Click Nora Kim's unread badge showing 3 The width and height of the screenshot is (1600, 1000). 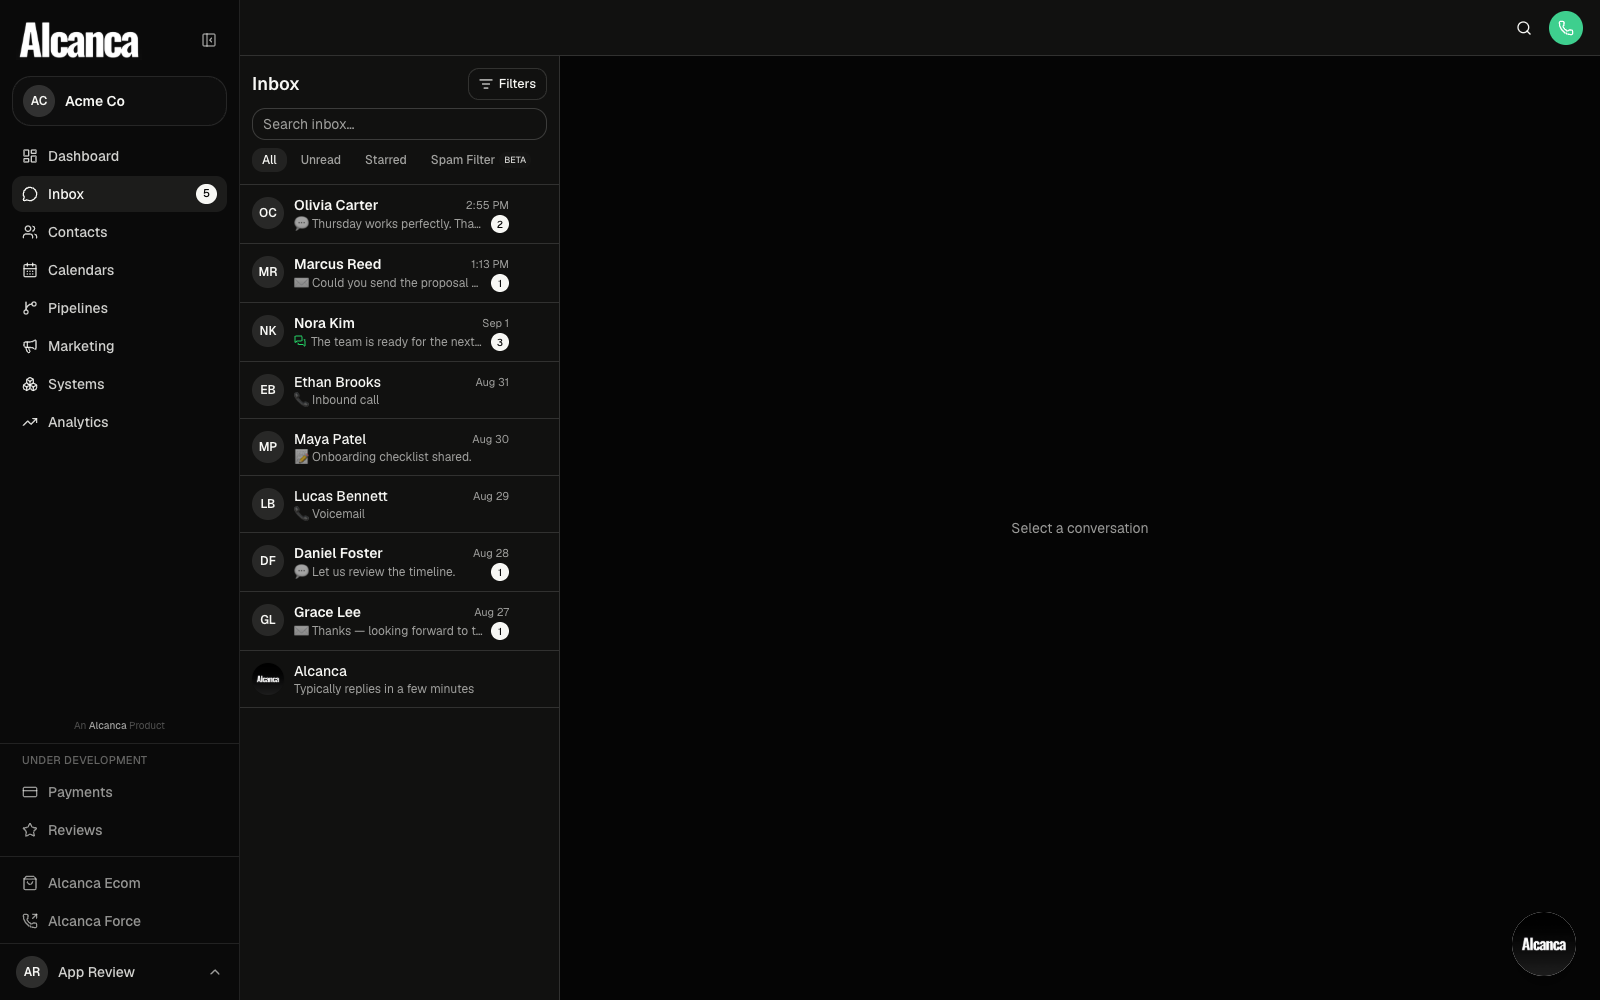click(500, 342)
